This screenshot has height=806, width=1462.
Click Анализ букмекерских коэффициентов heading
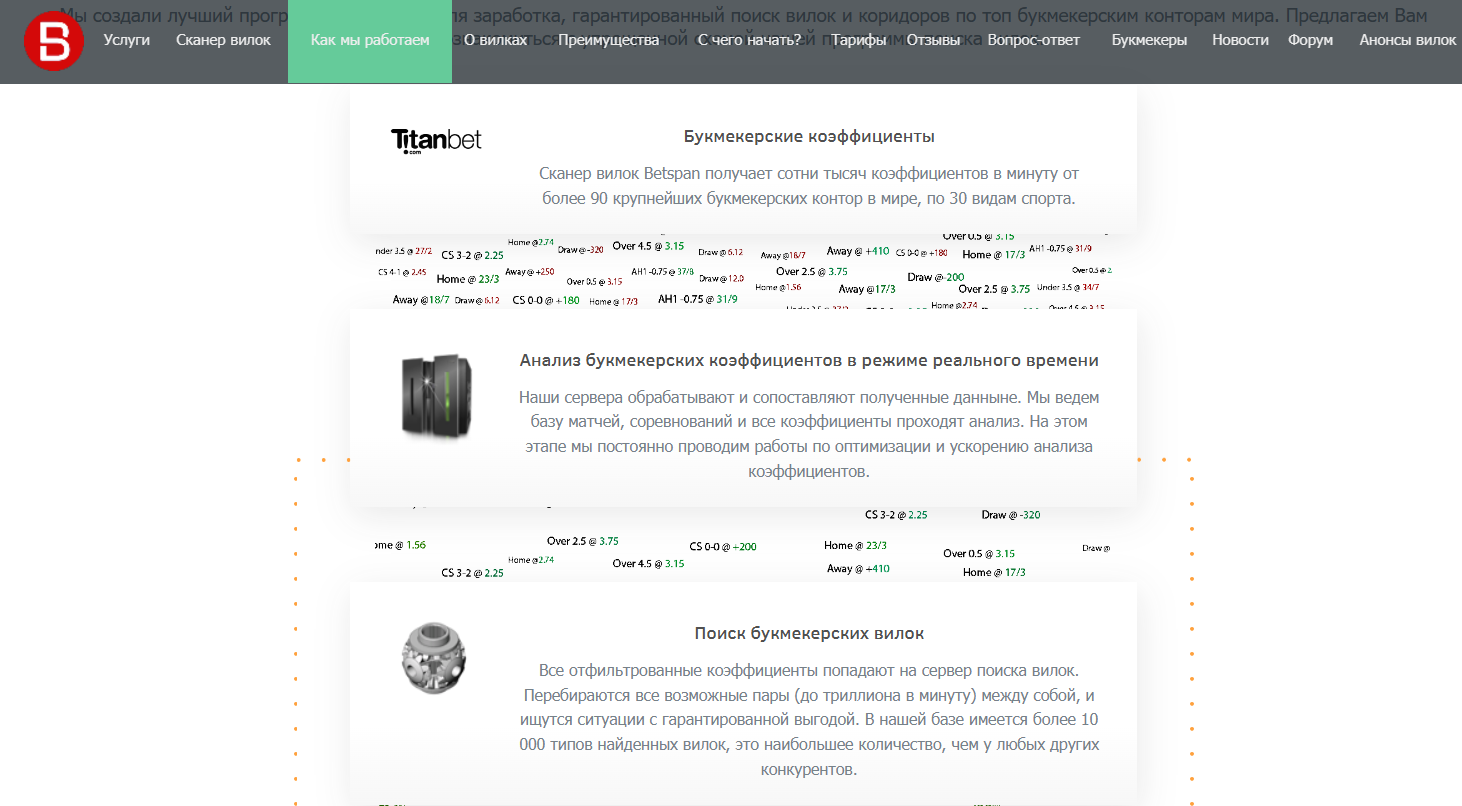pyautogui.click(x=809, y=360)
